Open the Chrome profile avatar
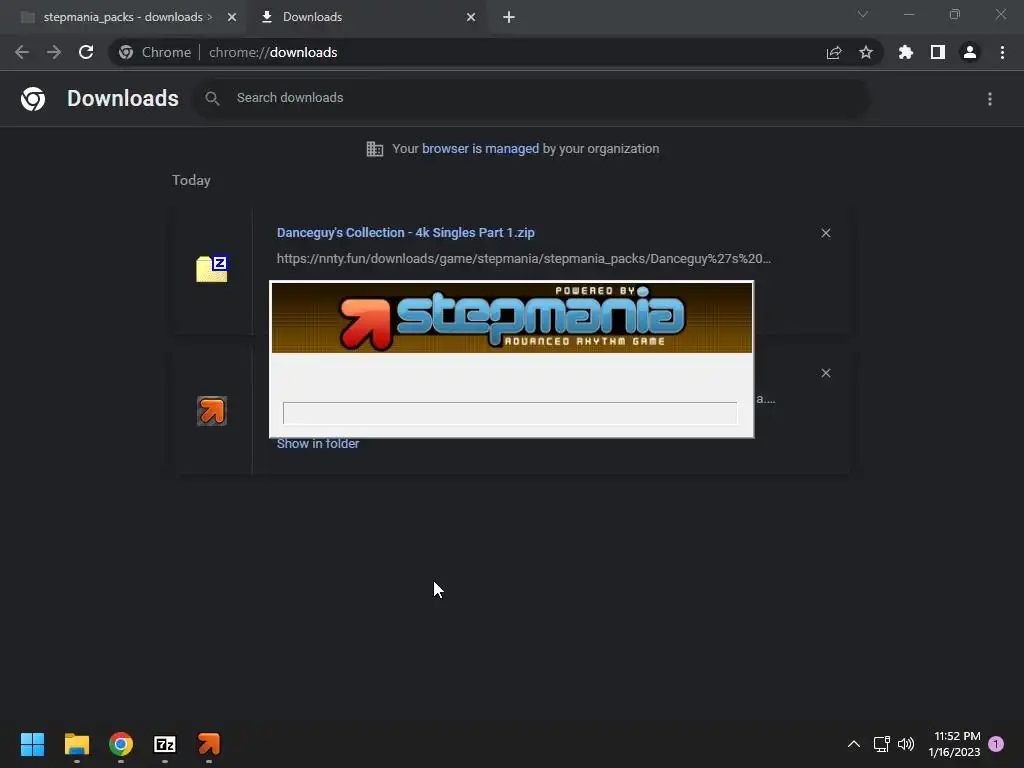1024x768 pixels. (x=970, y=52)
